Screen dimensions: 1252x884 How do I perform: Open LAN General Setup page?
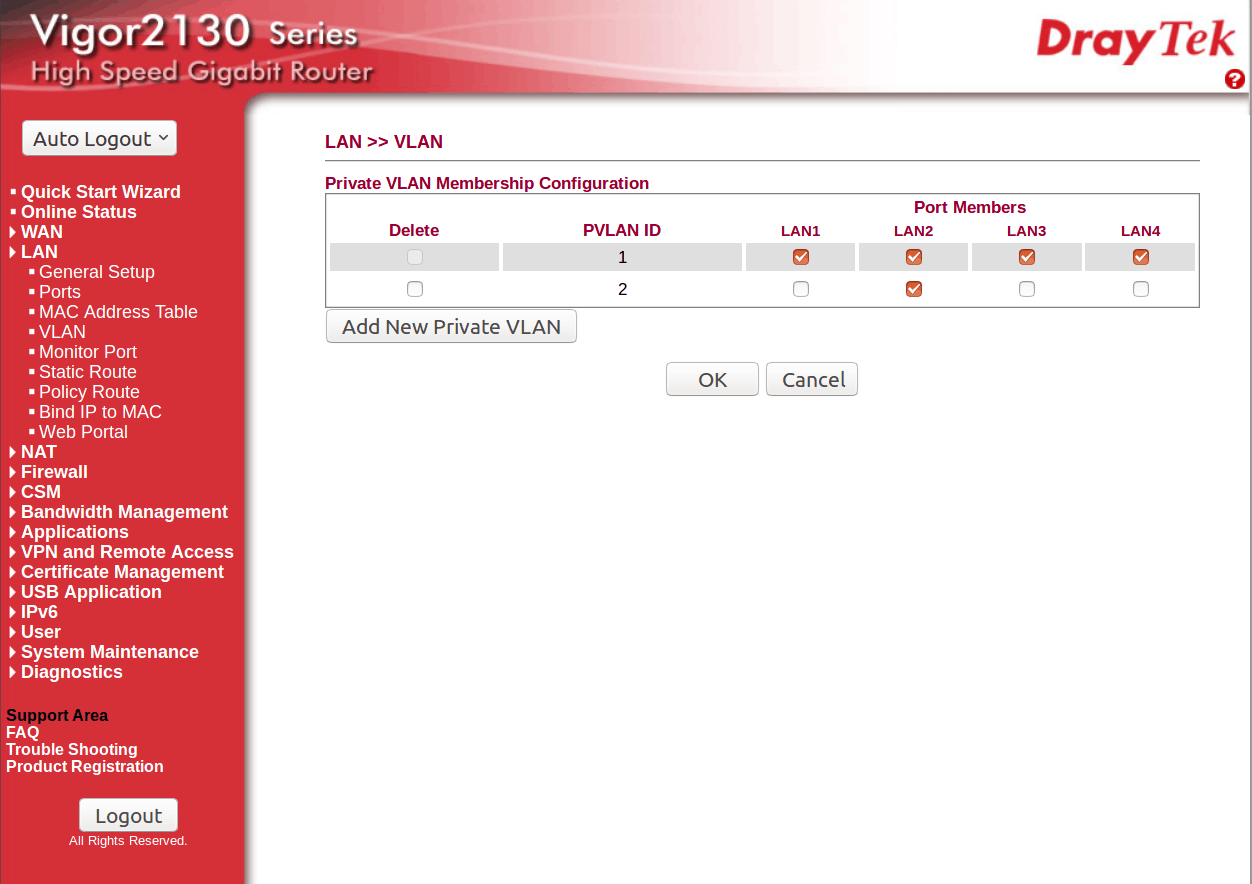96,272
